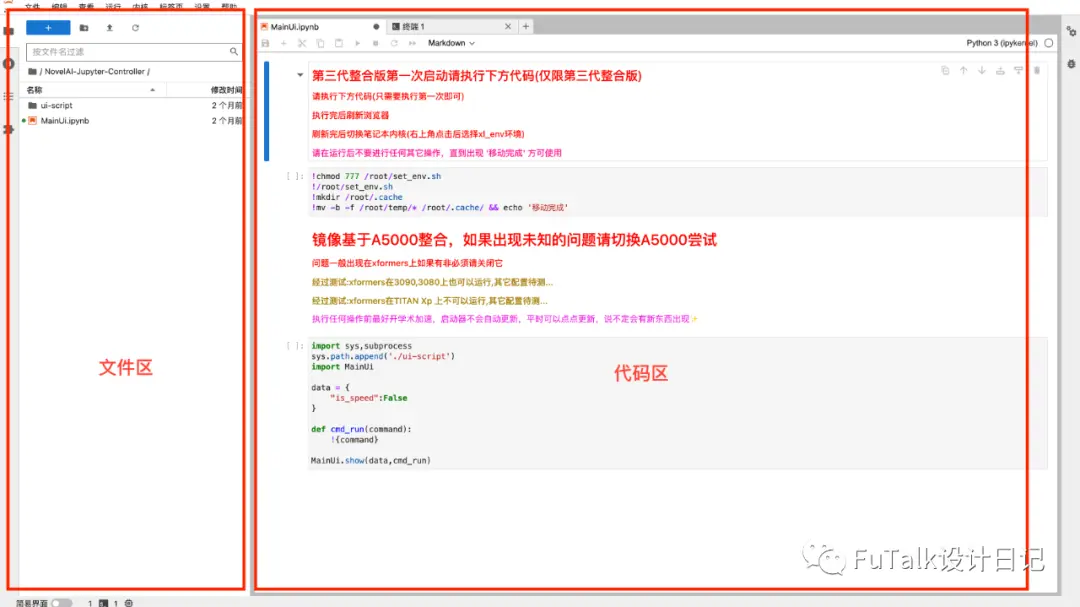Open the property inspector gears icon
Screen dimensions: 1080x607
click(x=1071, y=32)
